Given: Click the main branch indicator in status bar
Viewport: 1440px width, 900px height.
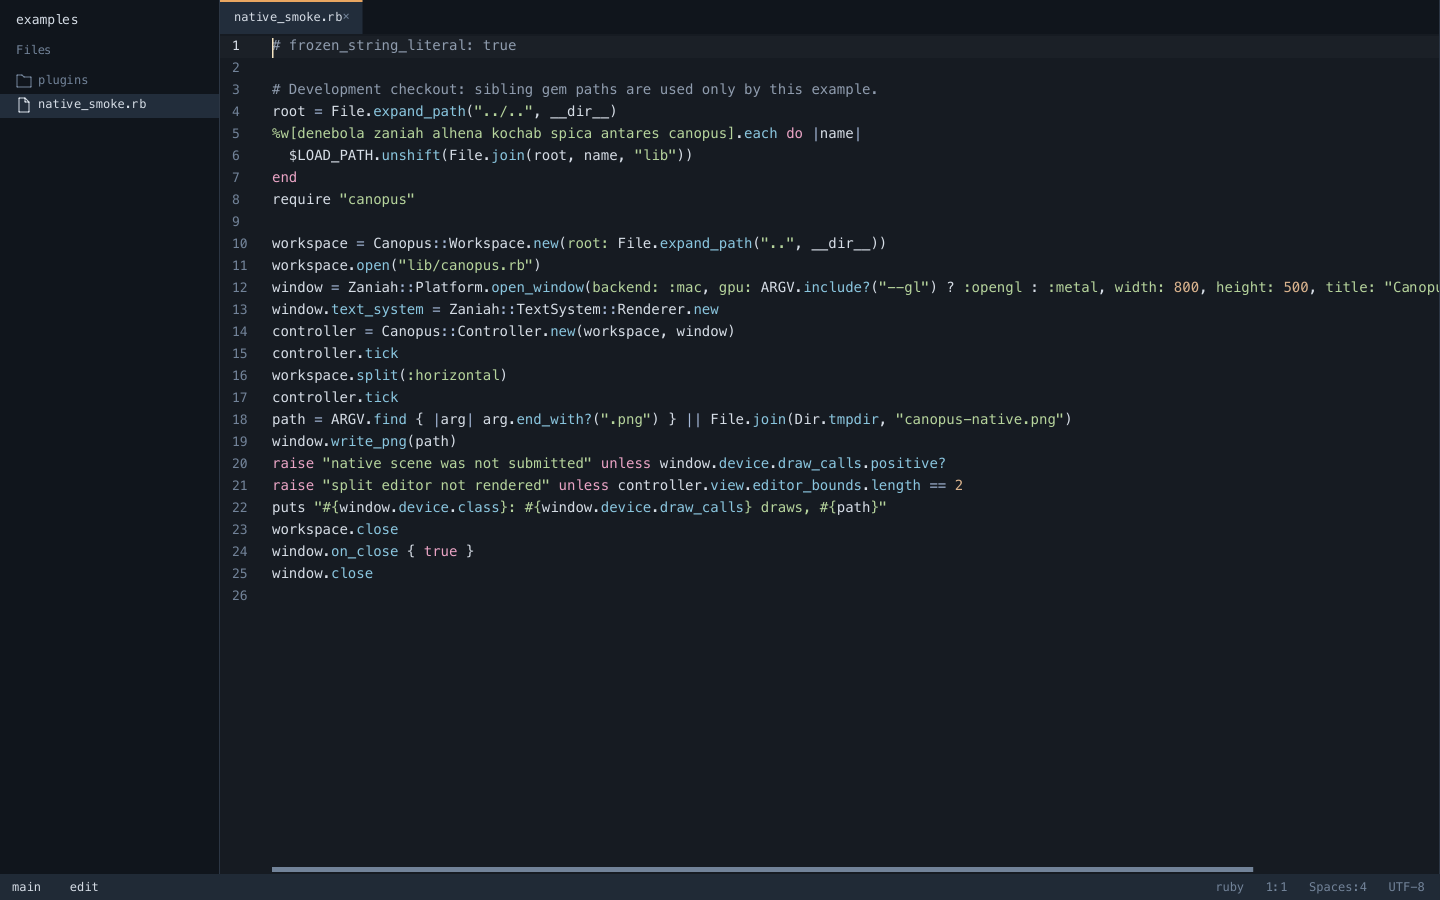Looking at the screenshot, I should (x=26, y=887).
